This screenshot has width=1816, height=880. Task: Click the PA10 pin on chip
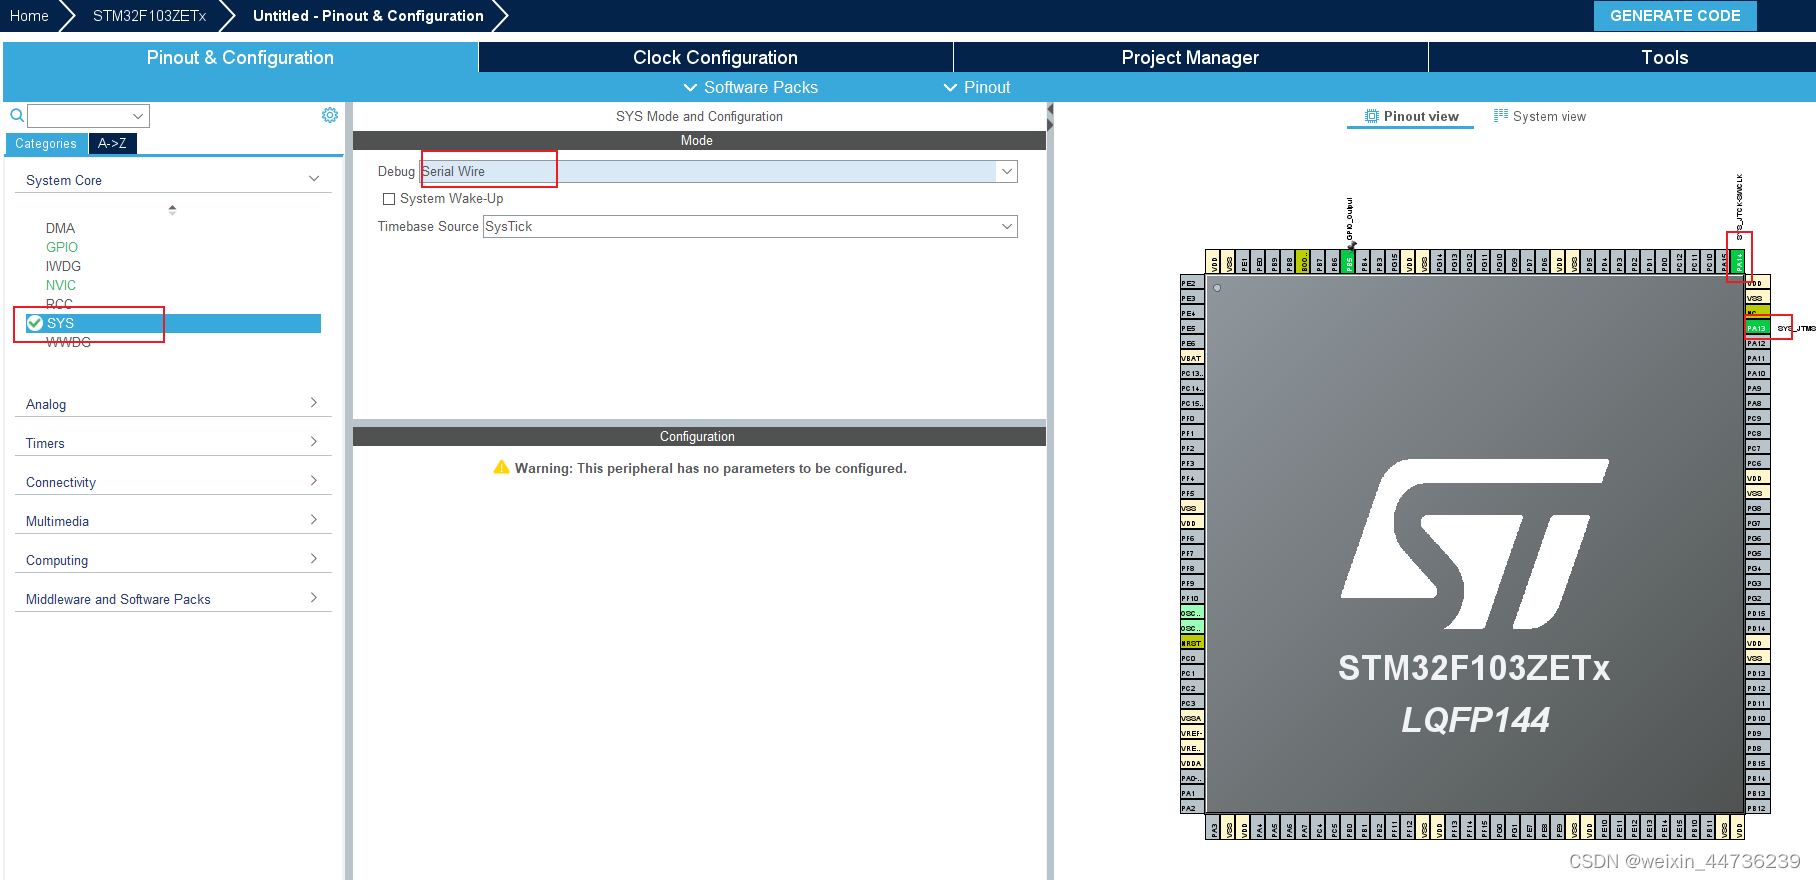1758,373
